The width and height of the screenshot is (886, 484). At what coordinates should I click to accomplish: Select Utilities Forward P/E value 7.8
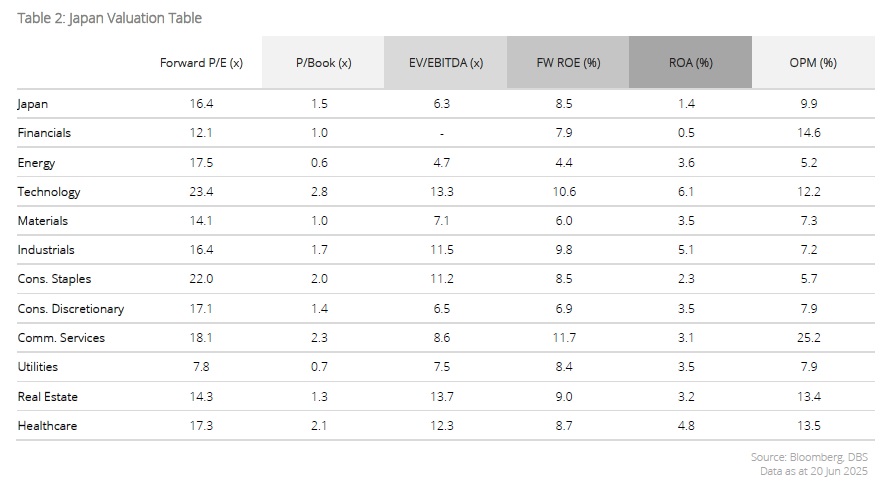(201, 368)
